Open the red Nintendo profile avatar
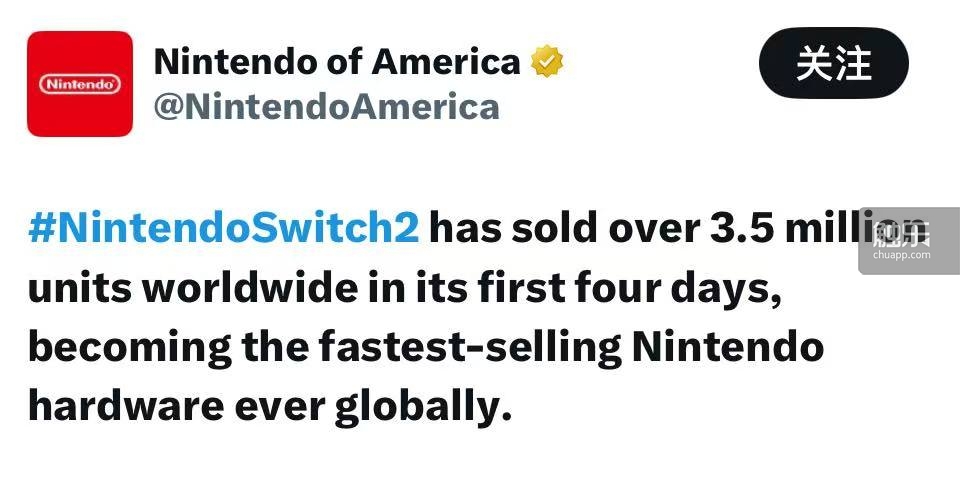The height and width of the screenshot is (482, 960). click(x=80, y=83)
